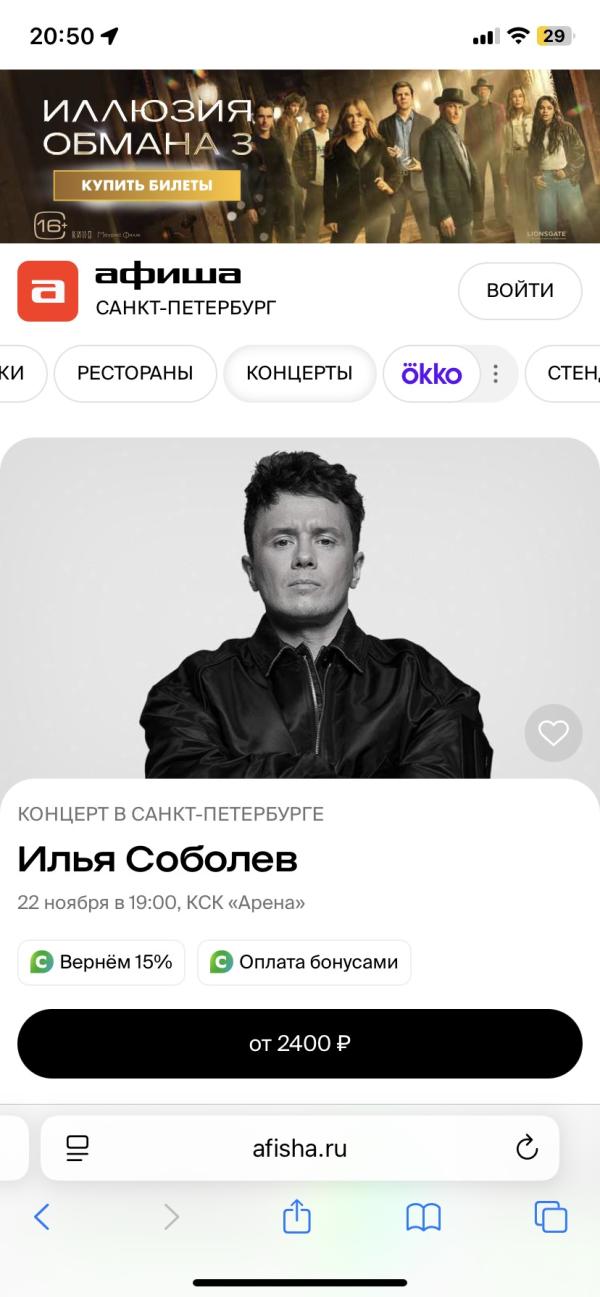Tap the afisha.ru address field

point(300,1149)
